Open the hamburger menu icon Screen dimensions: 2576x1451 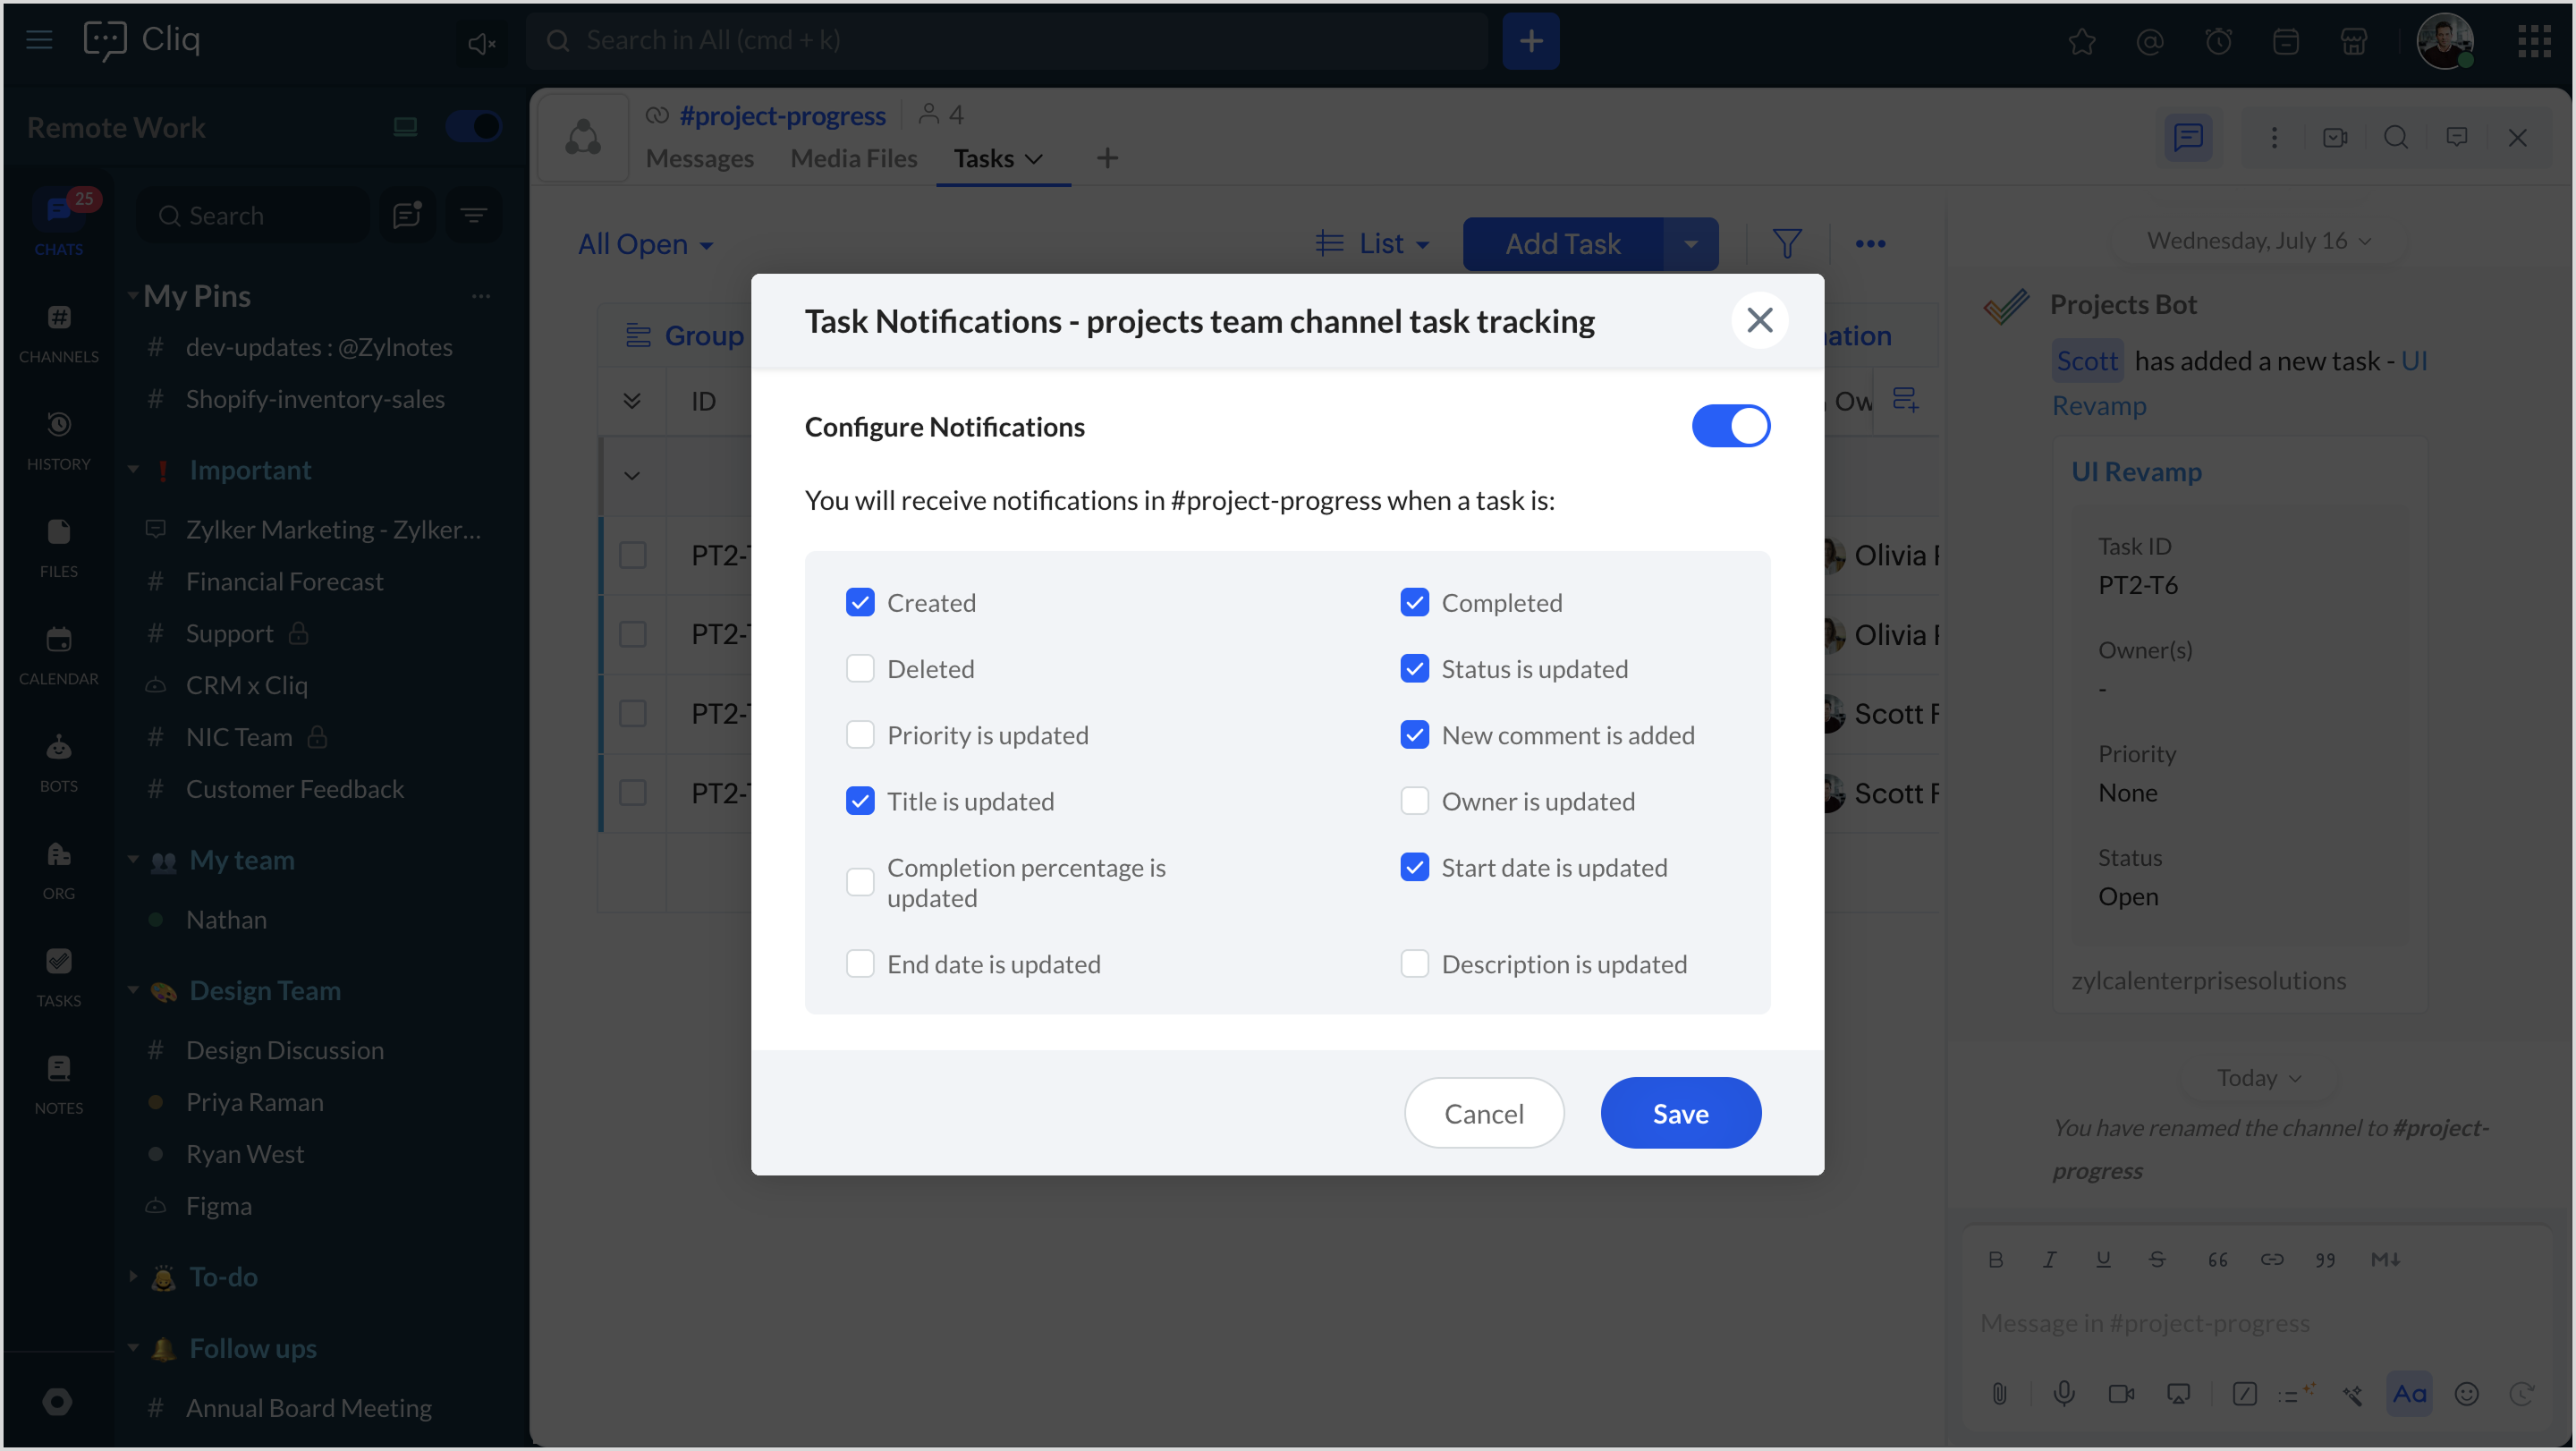point(39,40)
